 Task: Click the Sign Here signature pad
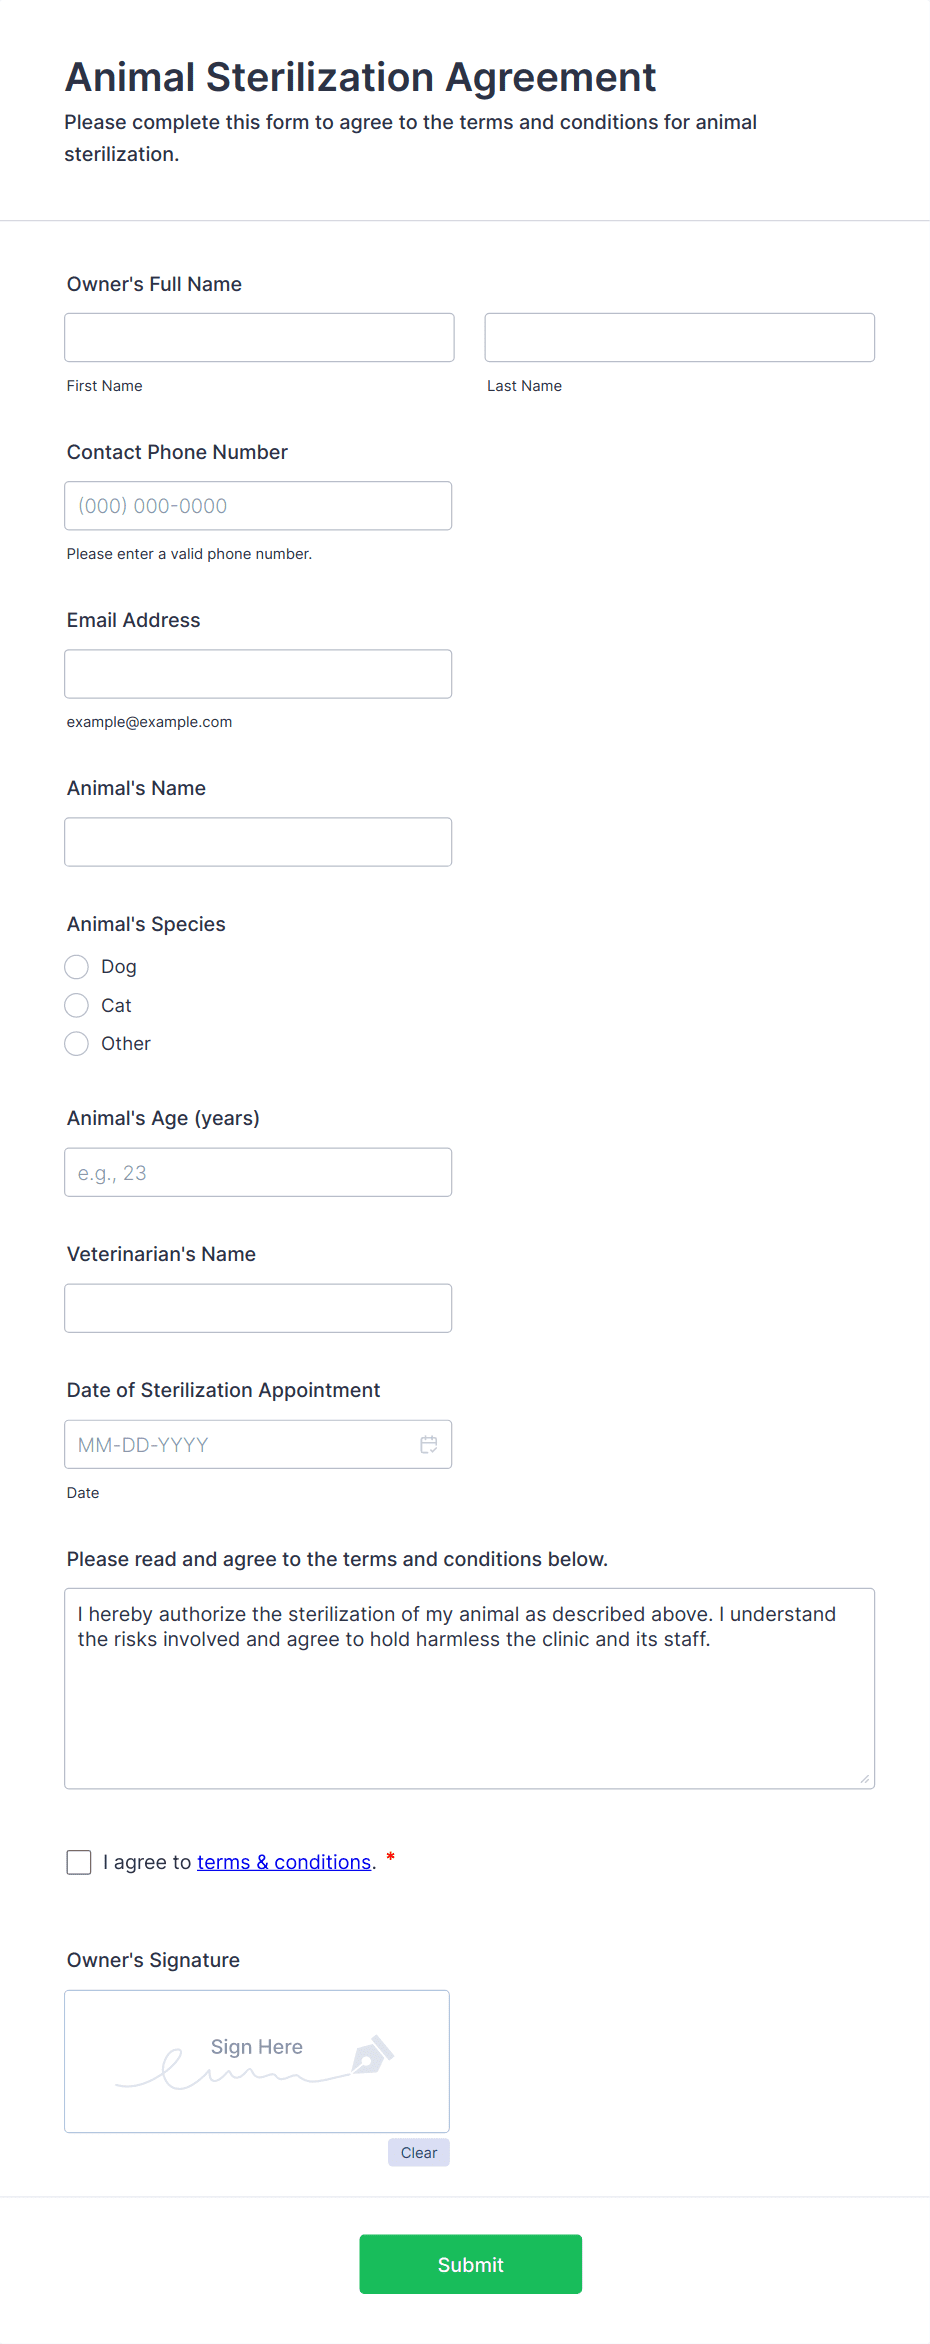pyautogui.click(x=256, y=2060)
